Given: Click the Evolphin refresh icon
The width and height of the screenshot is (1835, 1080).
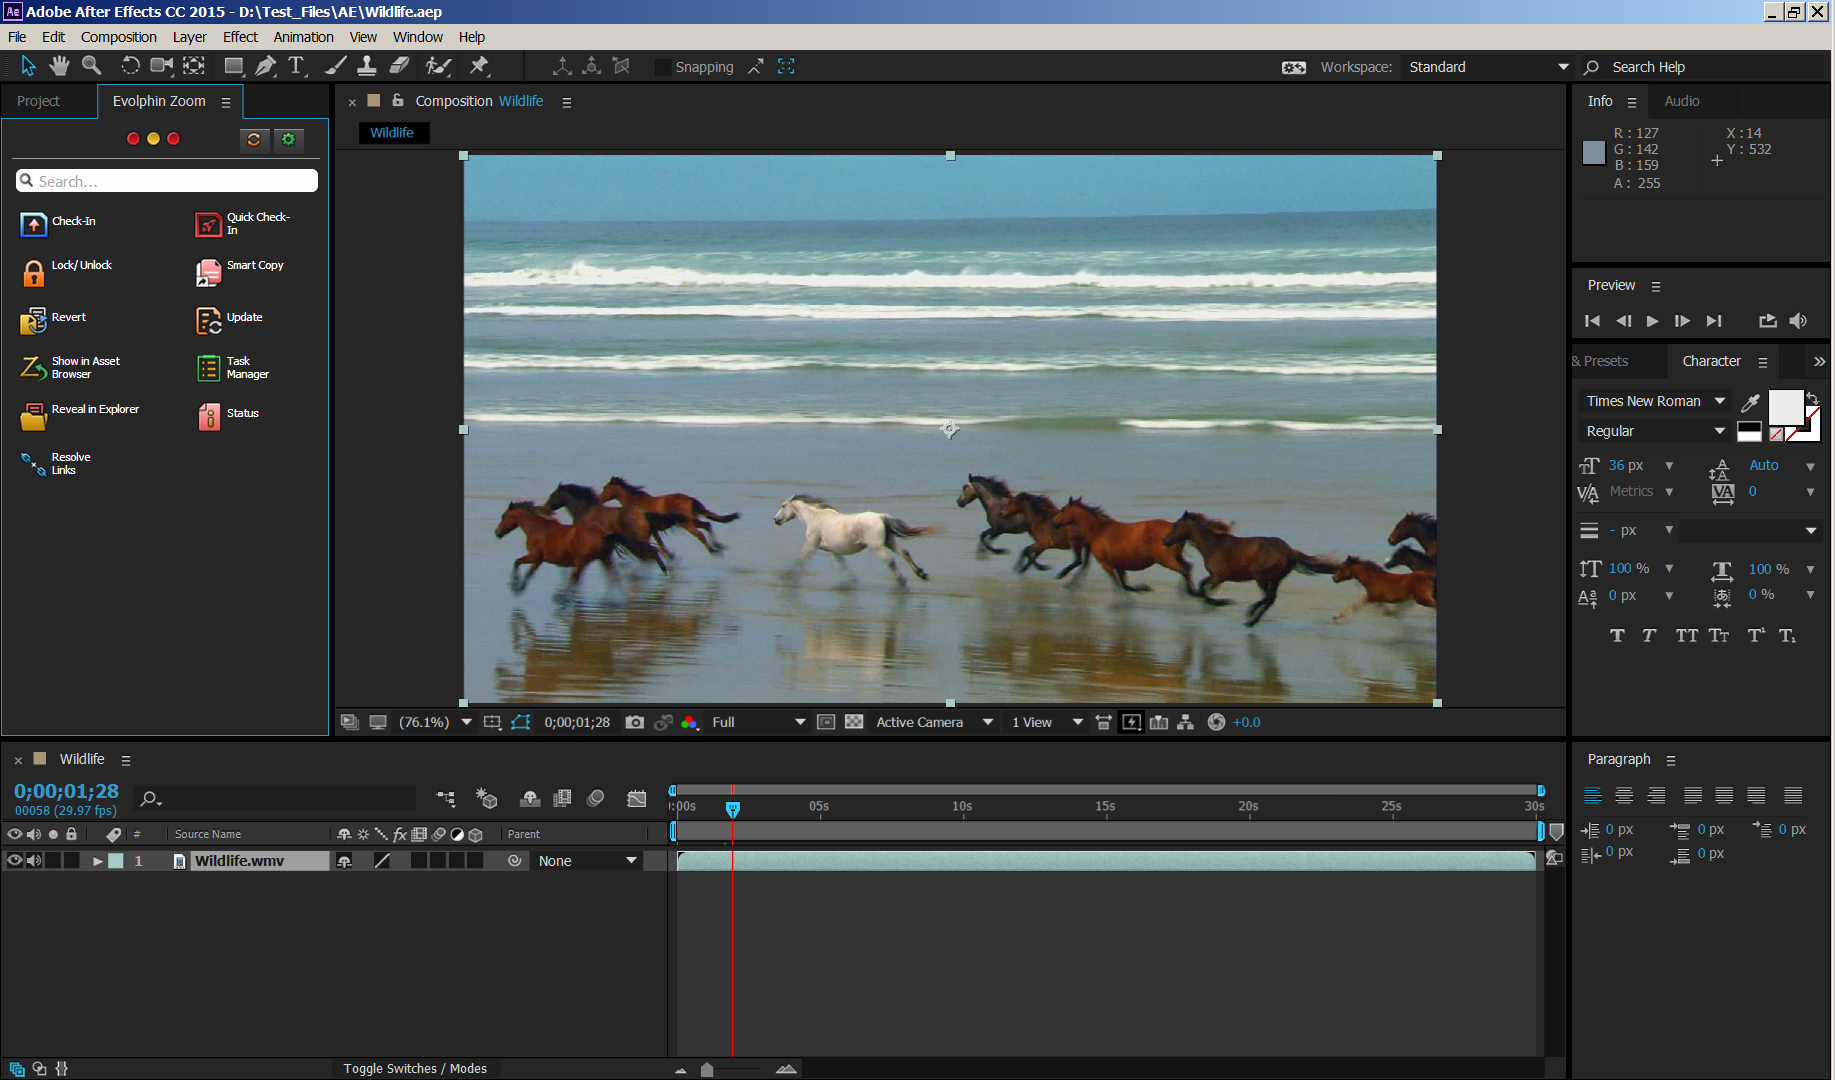Looking at the screenshot, I should click(x=254, y=139).
